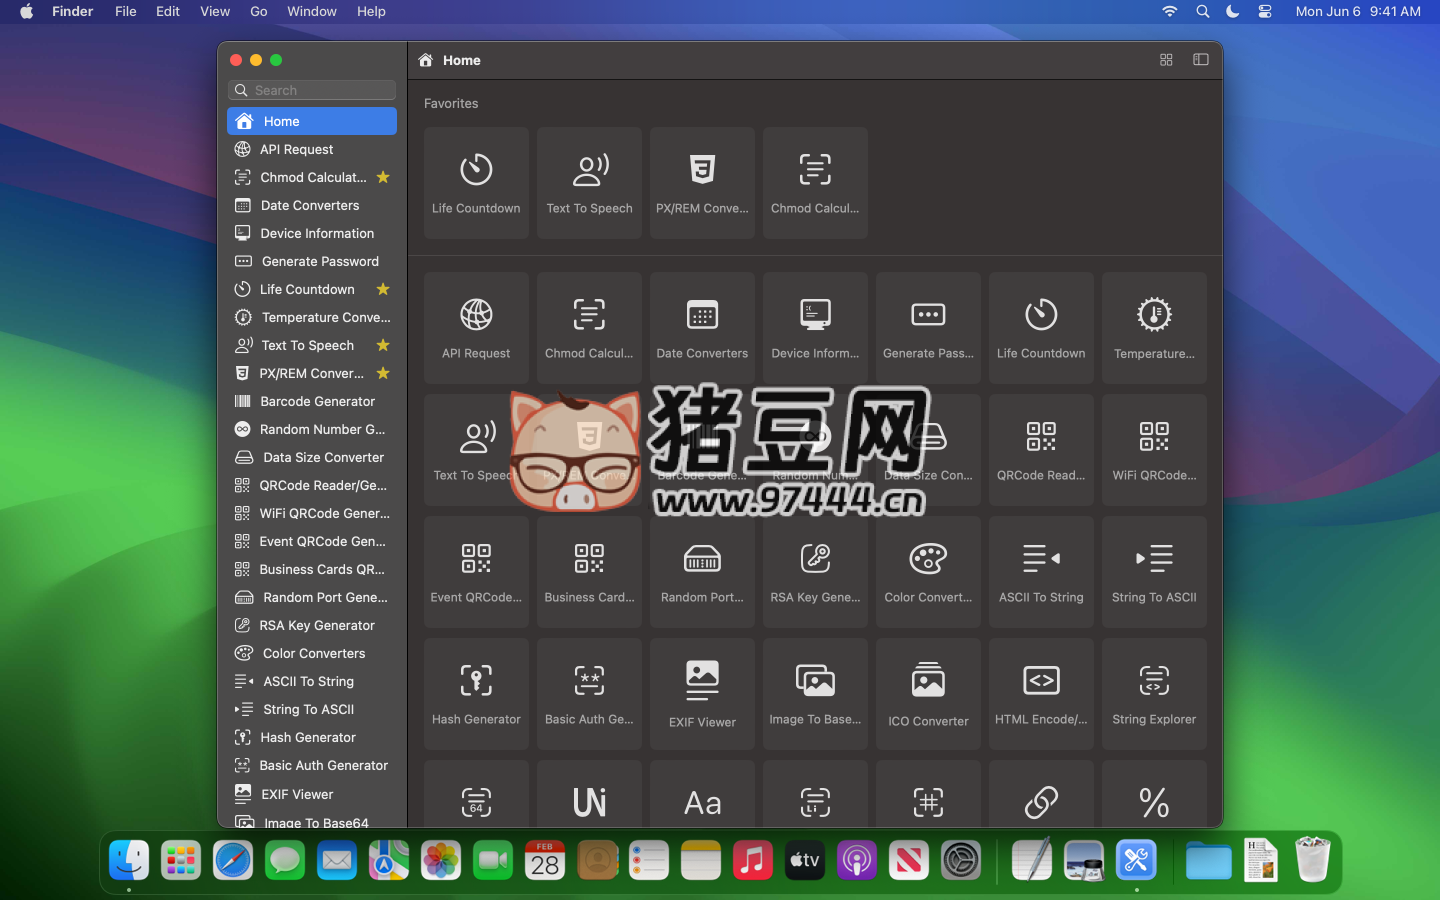Open API Request tool card
The width and height of the screenshot is (1440, 900).
point(476,328)
